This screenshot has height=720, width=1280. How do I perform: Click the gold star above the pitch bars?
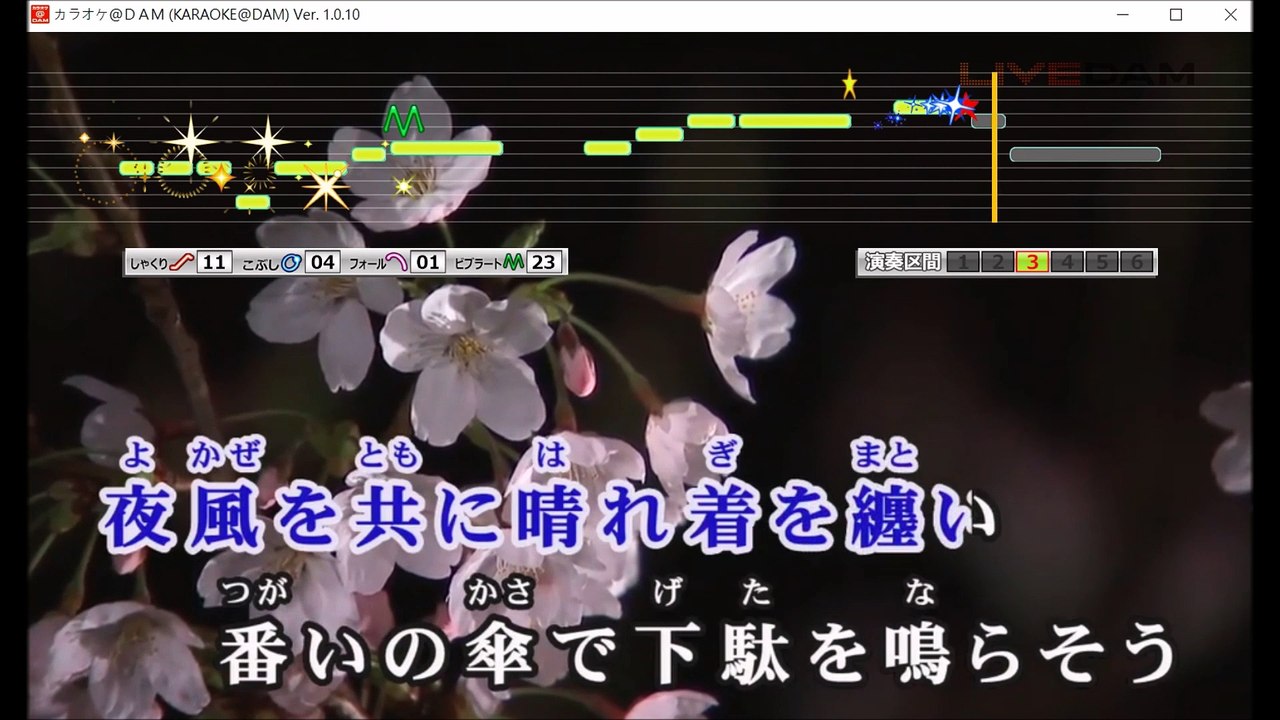click(849, 84)
